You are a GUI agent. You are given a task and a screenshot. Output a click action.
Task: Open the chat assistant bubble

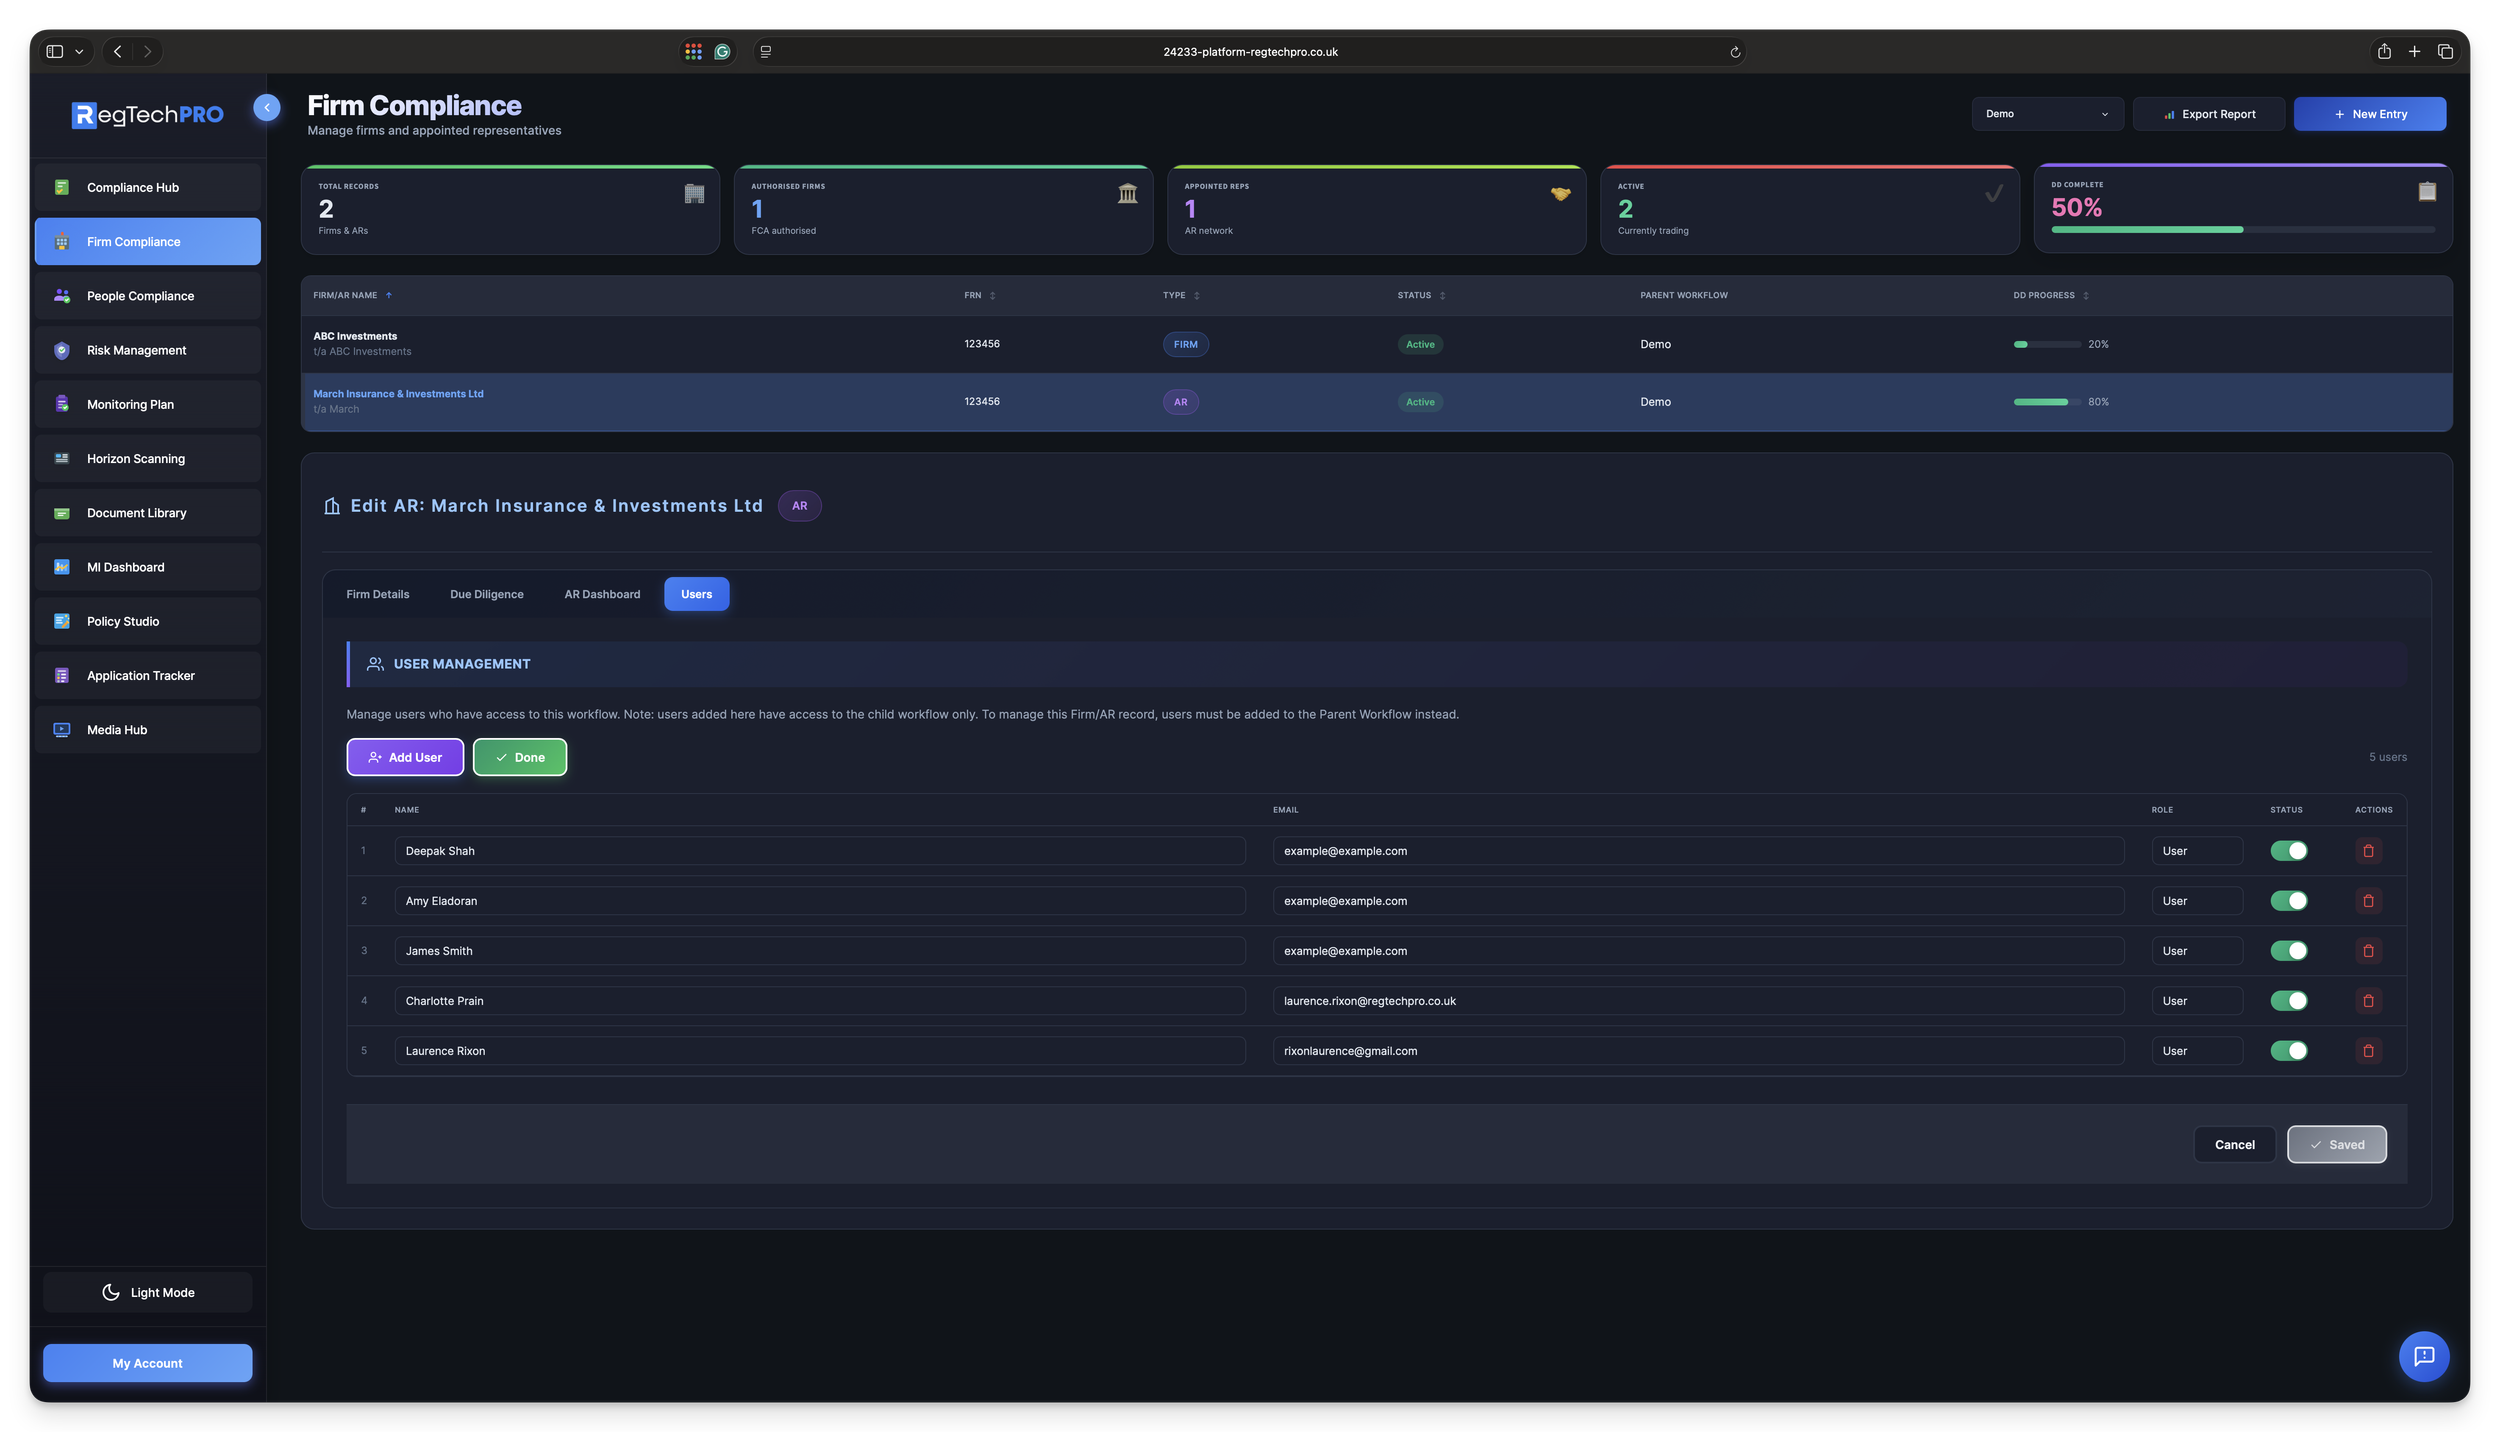click(x=2423, y=1356)
